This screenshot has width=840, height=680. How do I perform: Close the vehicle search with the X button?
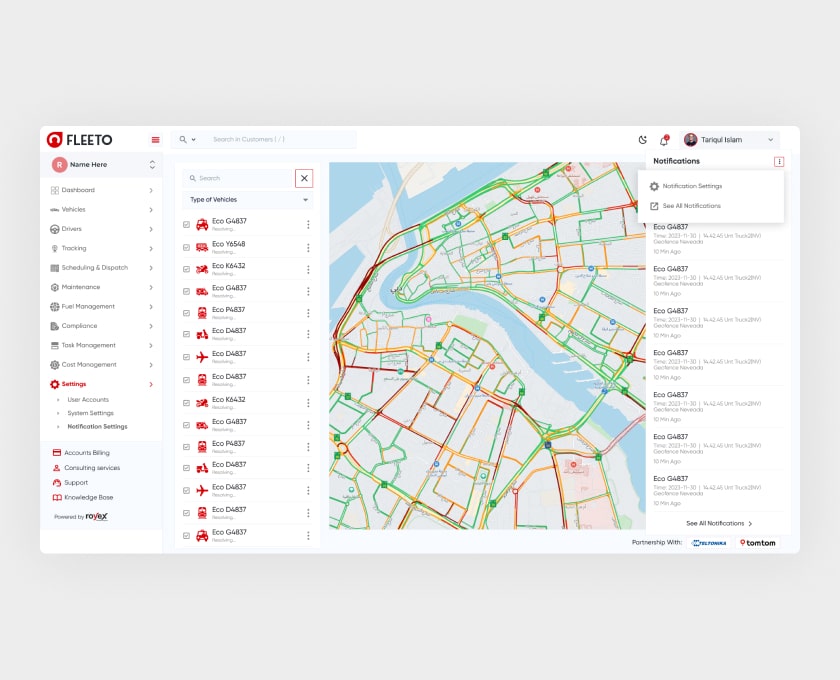pos(304,178)
